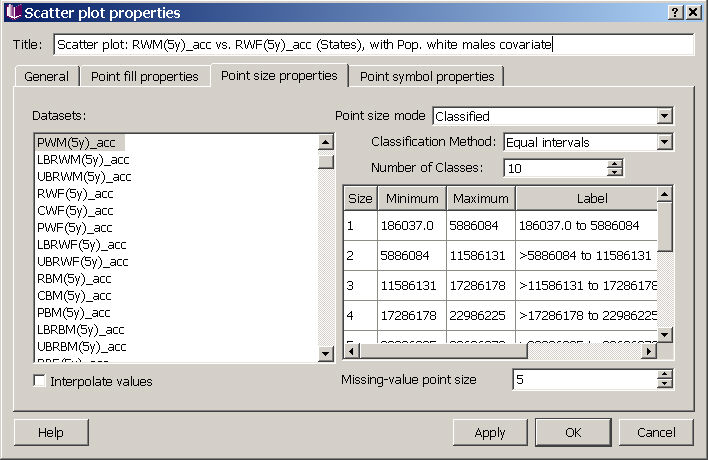The height and width of the screenshot is (460, 708).
Task: Open the Point size mode dropdown
Action: [x=665, y=116]
